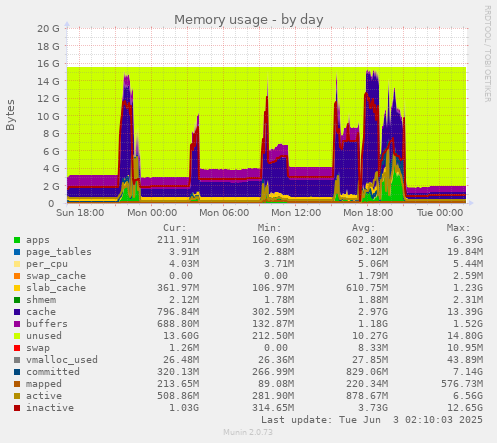Click the committed max value 7.14G
The image size is (497, 443).
[468, 372]
